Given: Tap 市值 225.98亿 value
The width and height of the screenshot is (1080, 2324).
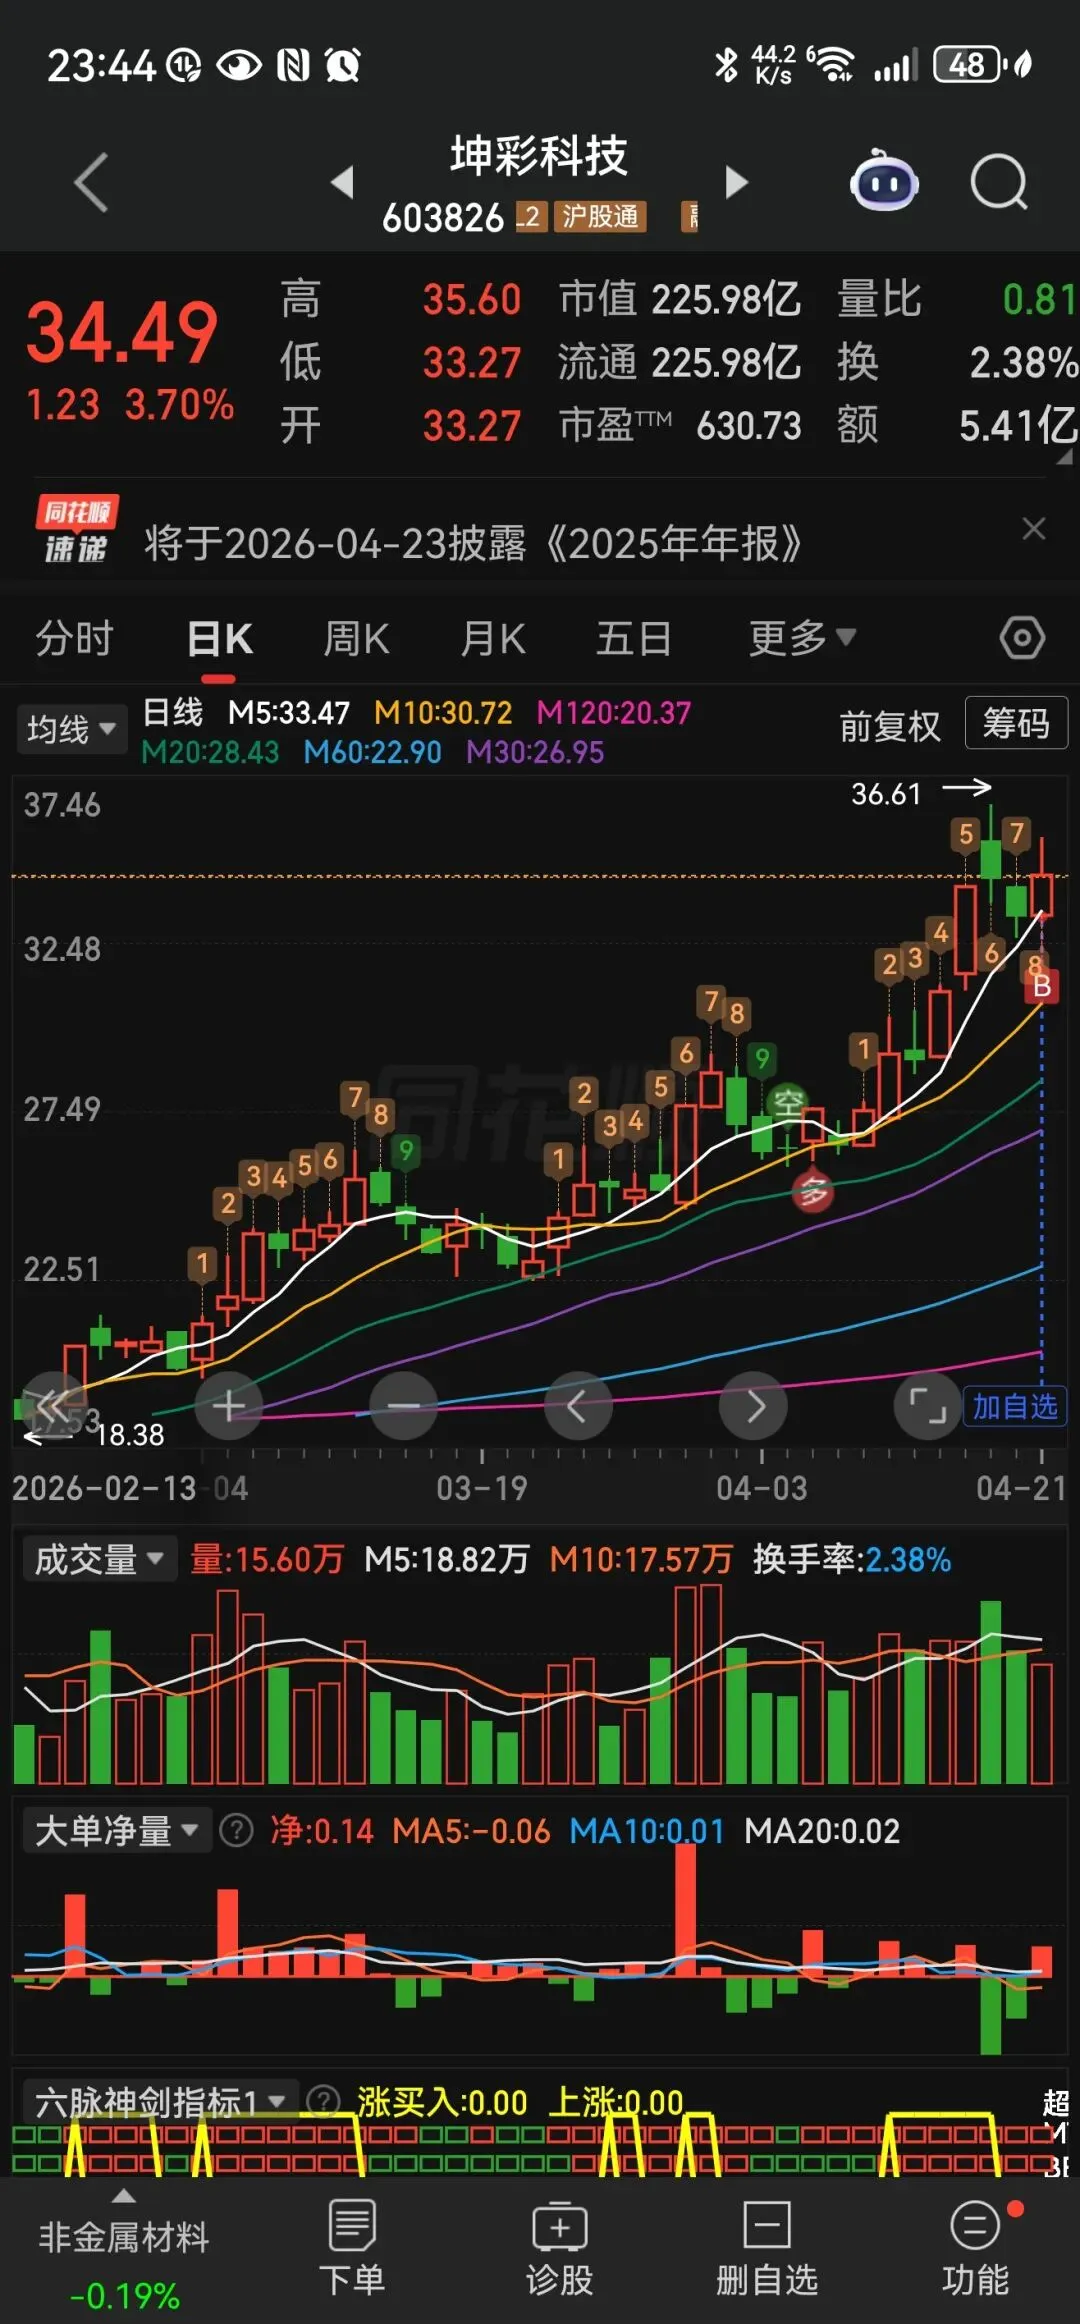Looking at the screenshot, I should point(680,299).
